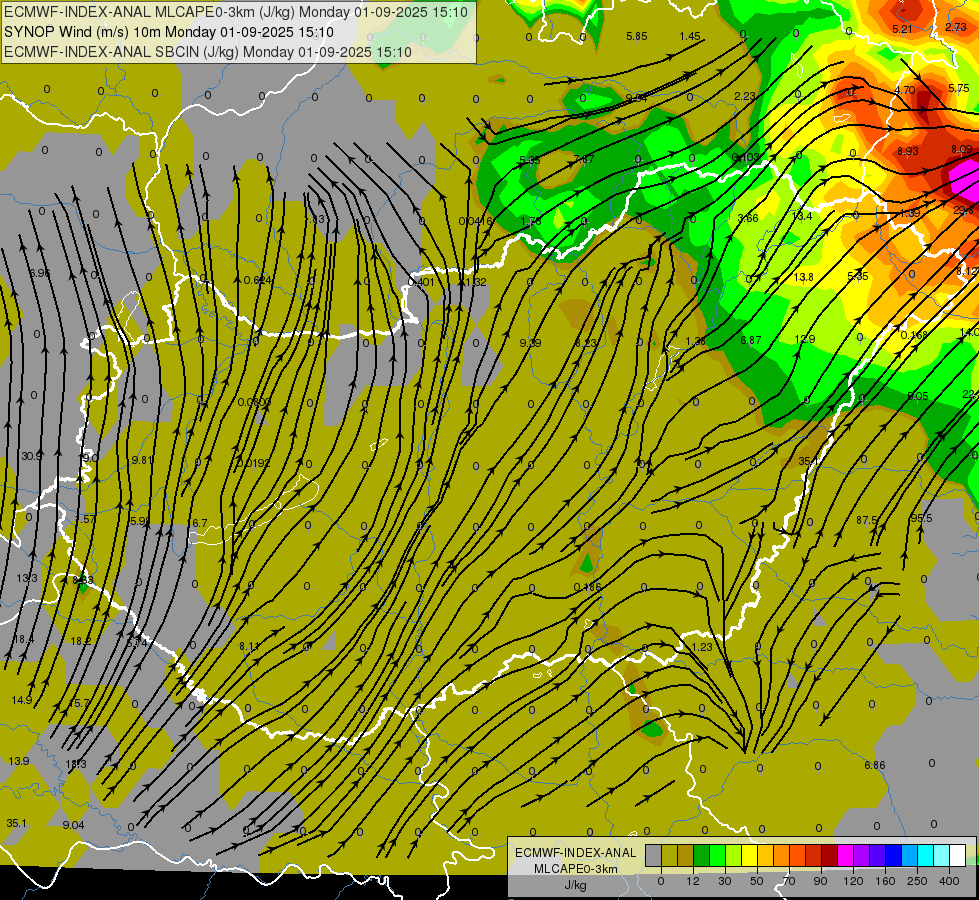Select the pure blue legend swatch
Viewport: 979px width, 900px height.
pyautogui.click(x=893, y=855)
